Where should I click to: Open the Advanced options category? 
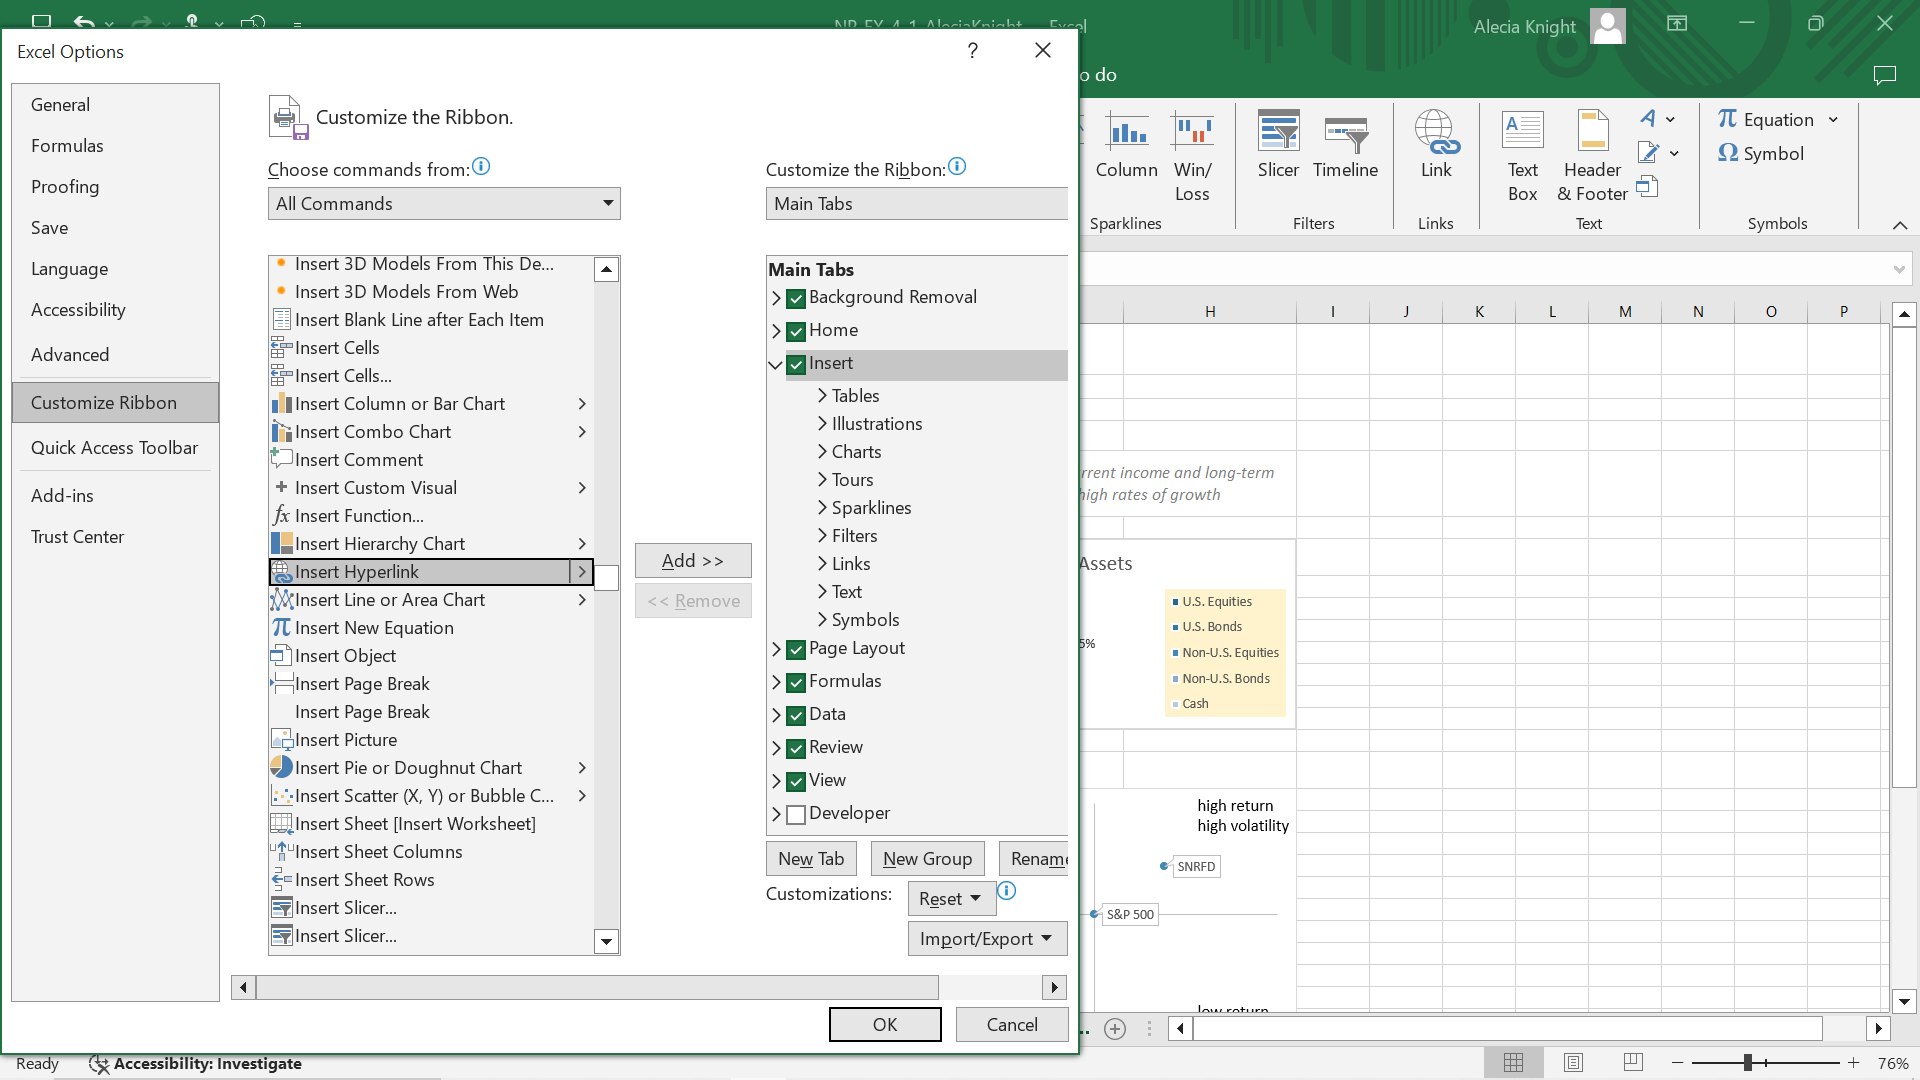pyautogui.click(x=115, y=354)
